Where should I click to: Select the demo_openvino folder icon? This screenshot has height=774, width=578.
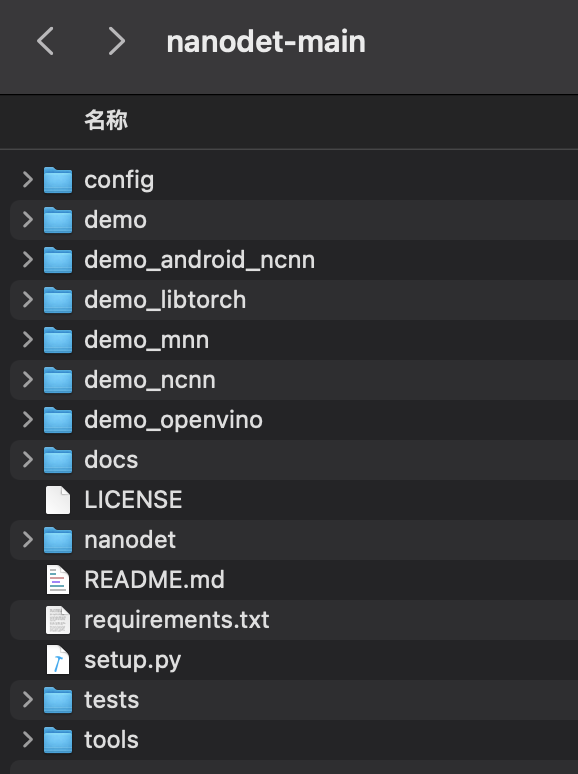click(58, 420)
